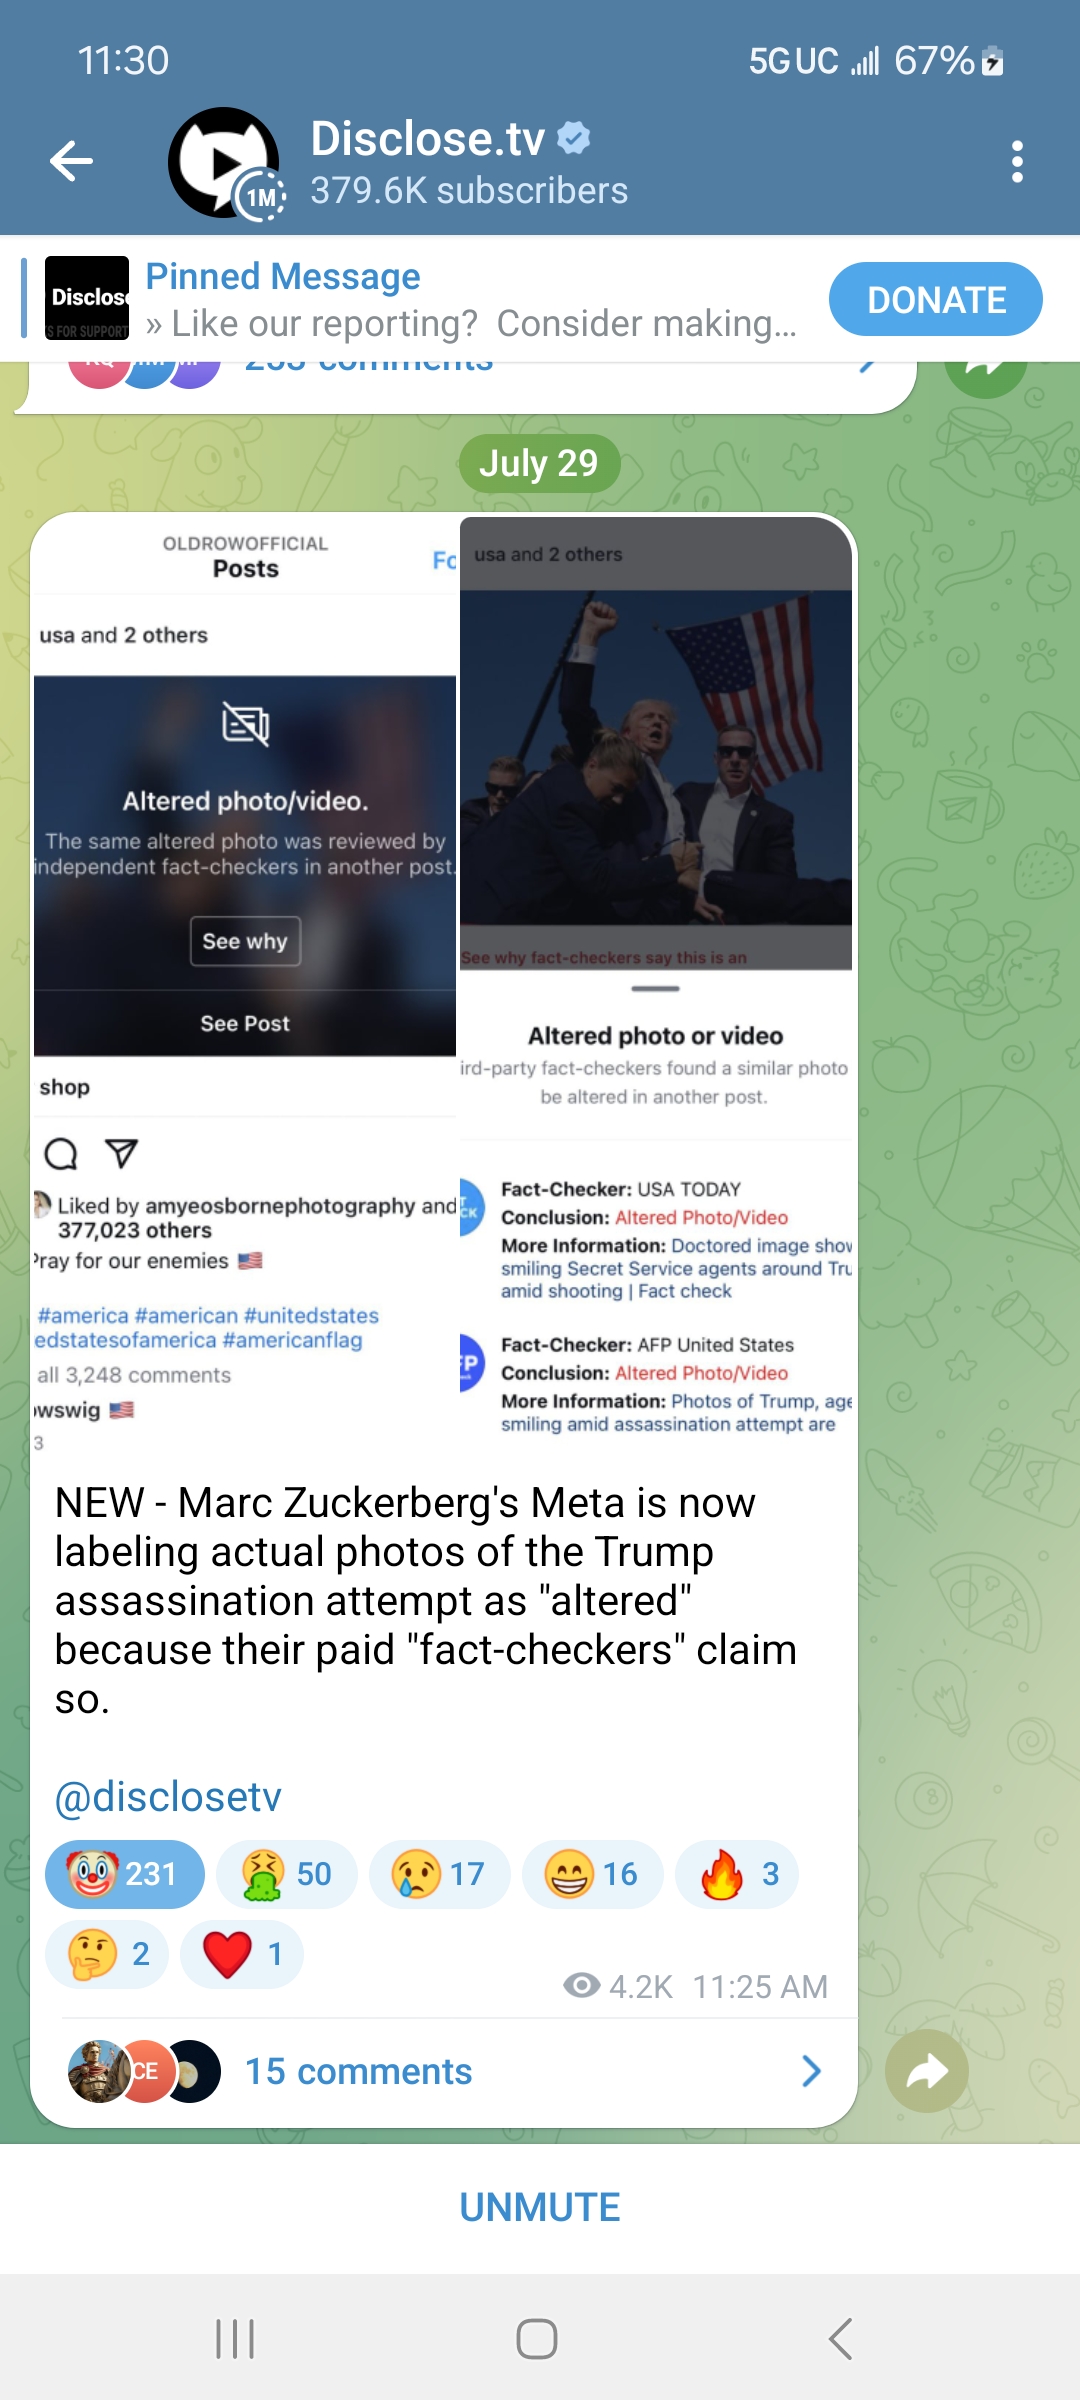Viewport: 1080px width, 2400px height.
Task: Add the thinking emoji reaction (2)
Action: point(107,1954)
